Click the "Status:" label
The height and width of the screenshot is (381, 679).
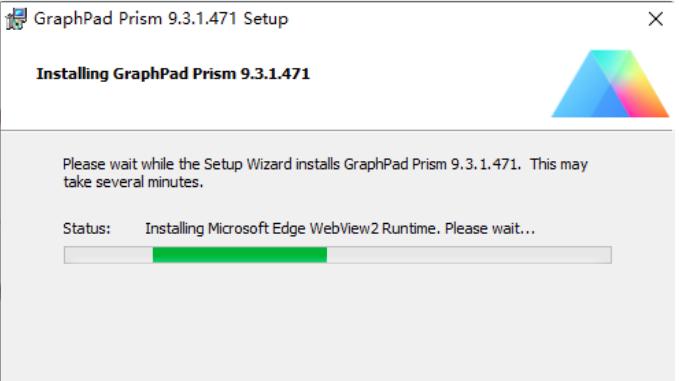[87, 228]
